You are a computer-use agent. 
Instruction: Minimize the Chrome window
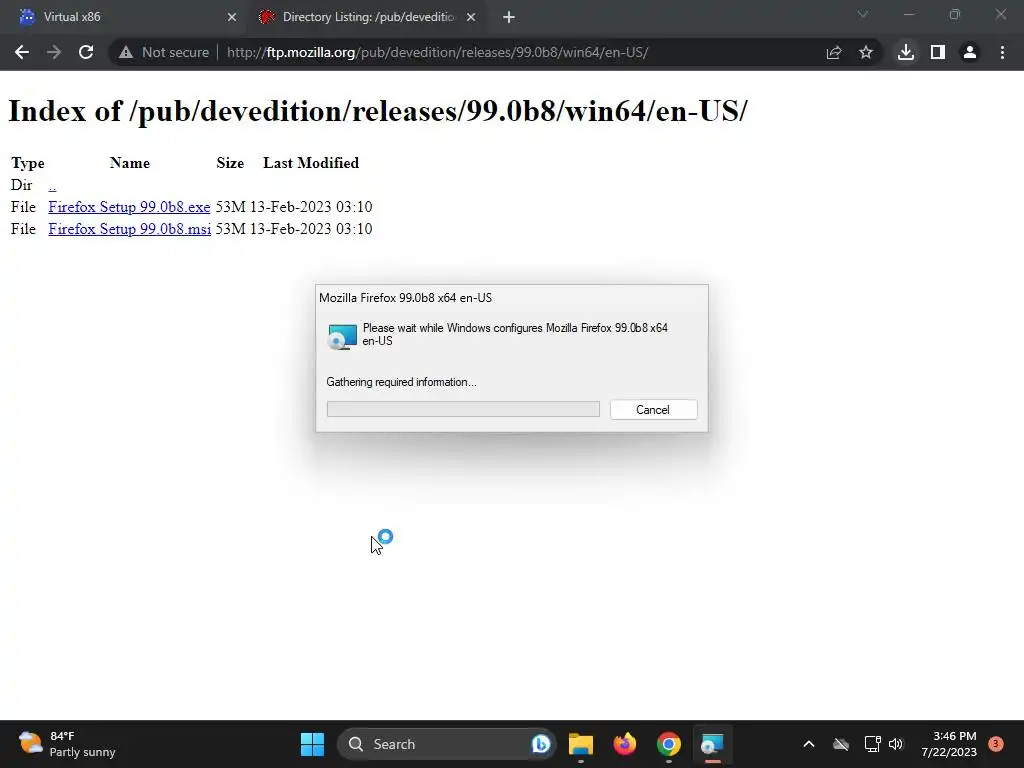tap(909, 14)
